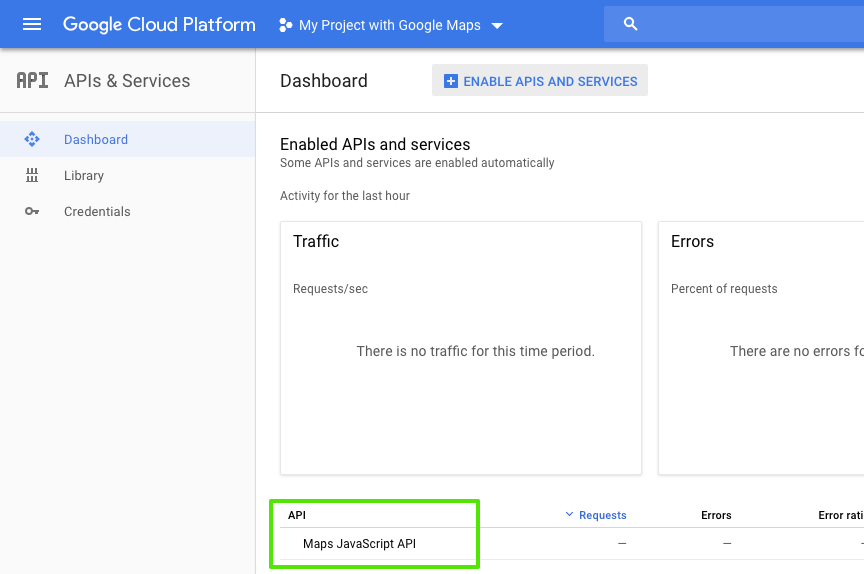Click the Traffic card title
The width and height of the screenshot is (864, 574).
316,241
